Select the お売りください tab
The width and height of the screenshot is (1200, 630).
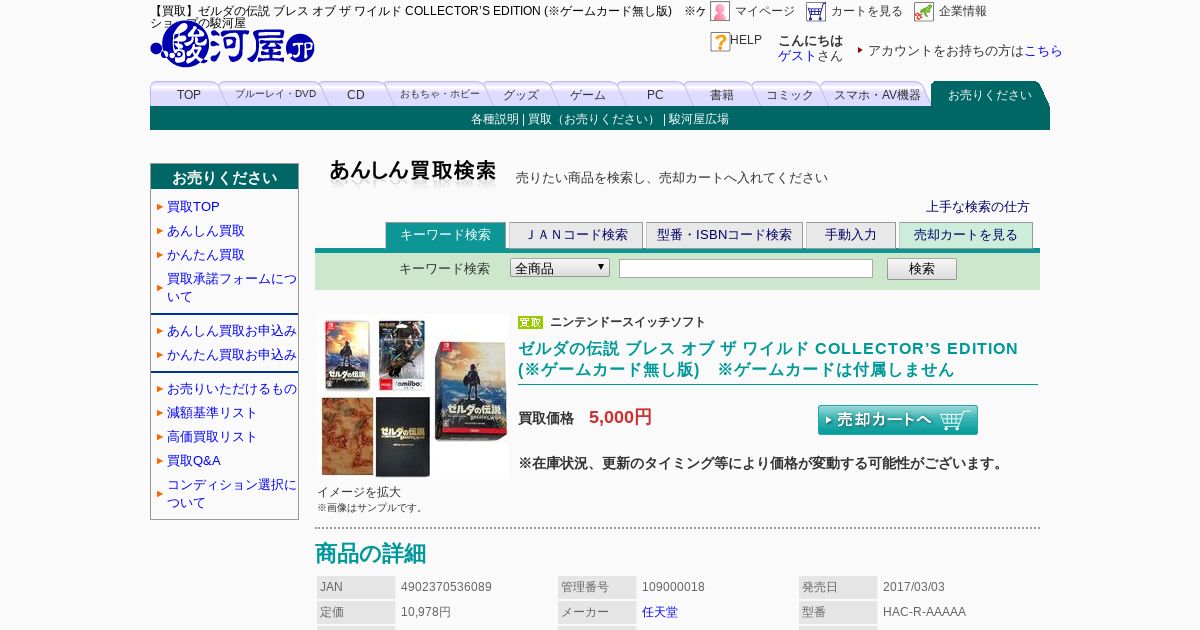990,94
